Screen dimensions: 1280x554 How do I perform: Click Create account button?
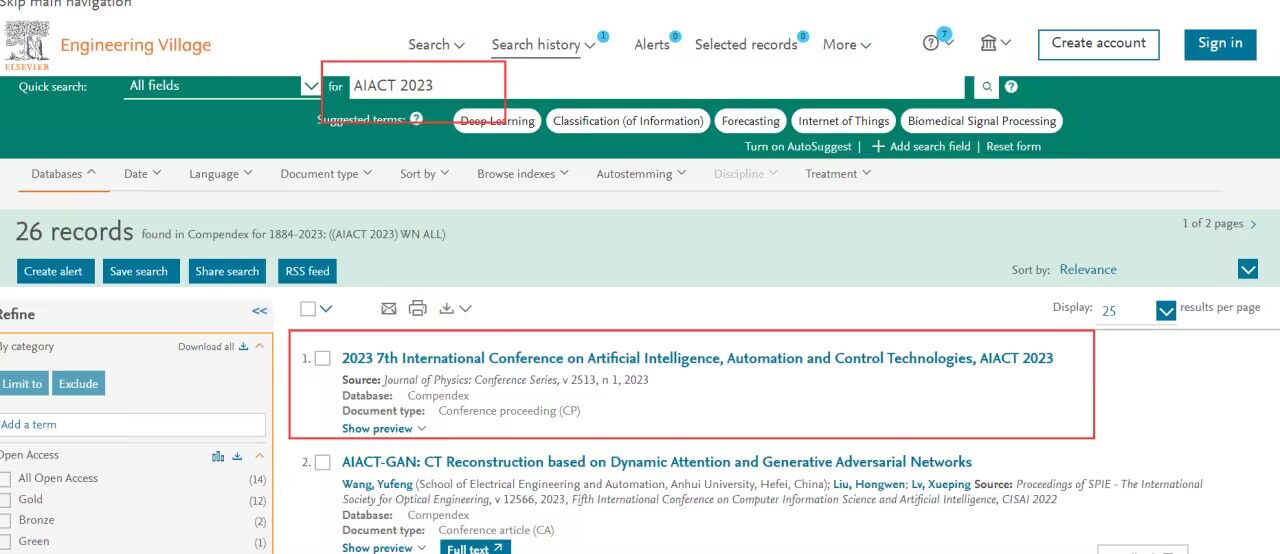(1099, 44)
